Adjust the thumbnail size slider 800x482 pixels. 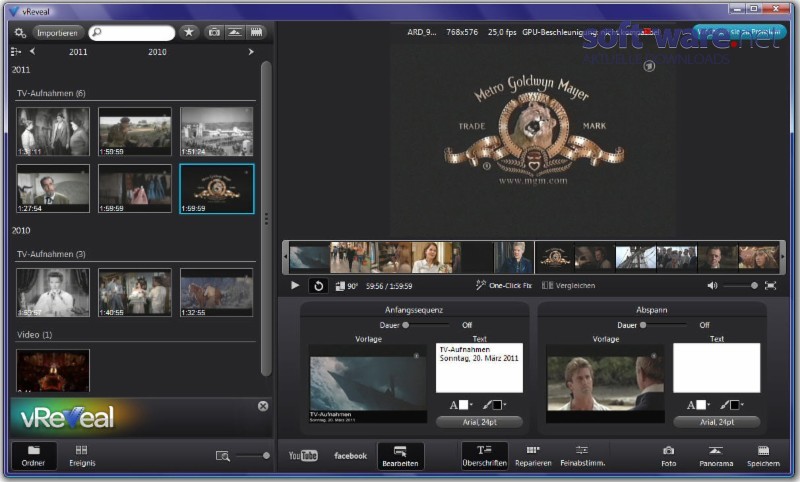(x=252, y=455)
